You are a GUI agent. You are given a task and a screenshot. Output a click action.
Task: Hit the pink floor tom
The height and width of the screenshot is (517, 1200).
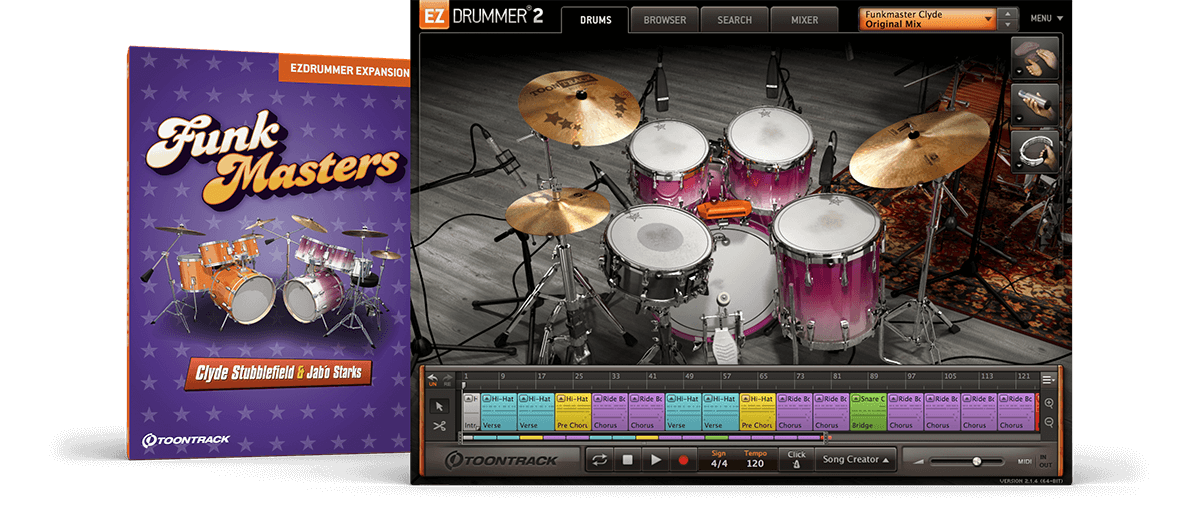point(826,258)
